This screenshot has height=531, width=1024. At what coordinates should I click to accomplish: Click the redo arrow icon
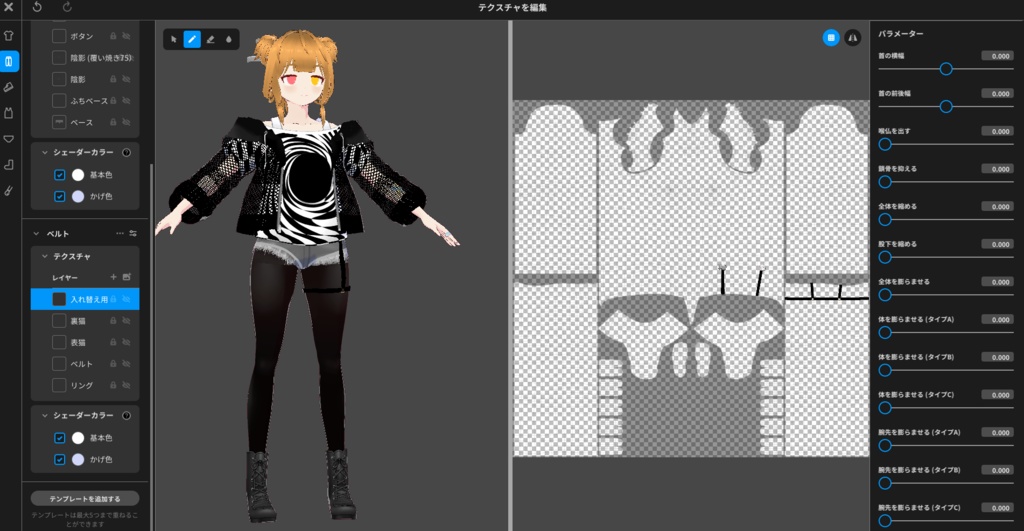click(x=67, y=7)
